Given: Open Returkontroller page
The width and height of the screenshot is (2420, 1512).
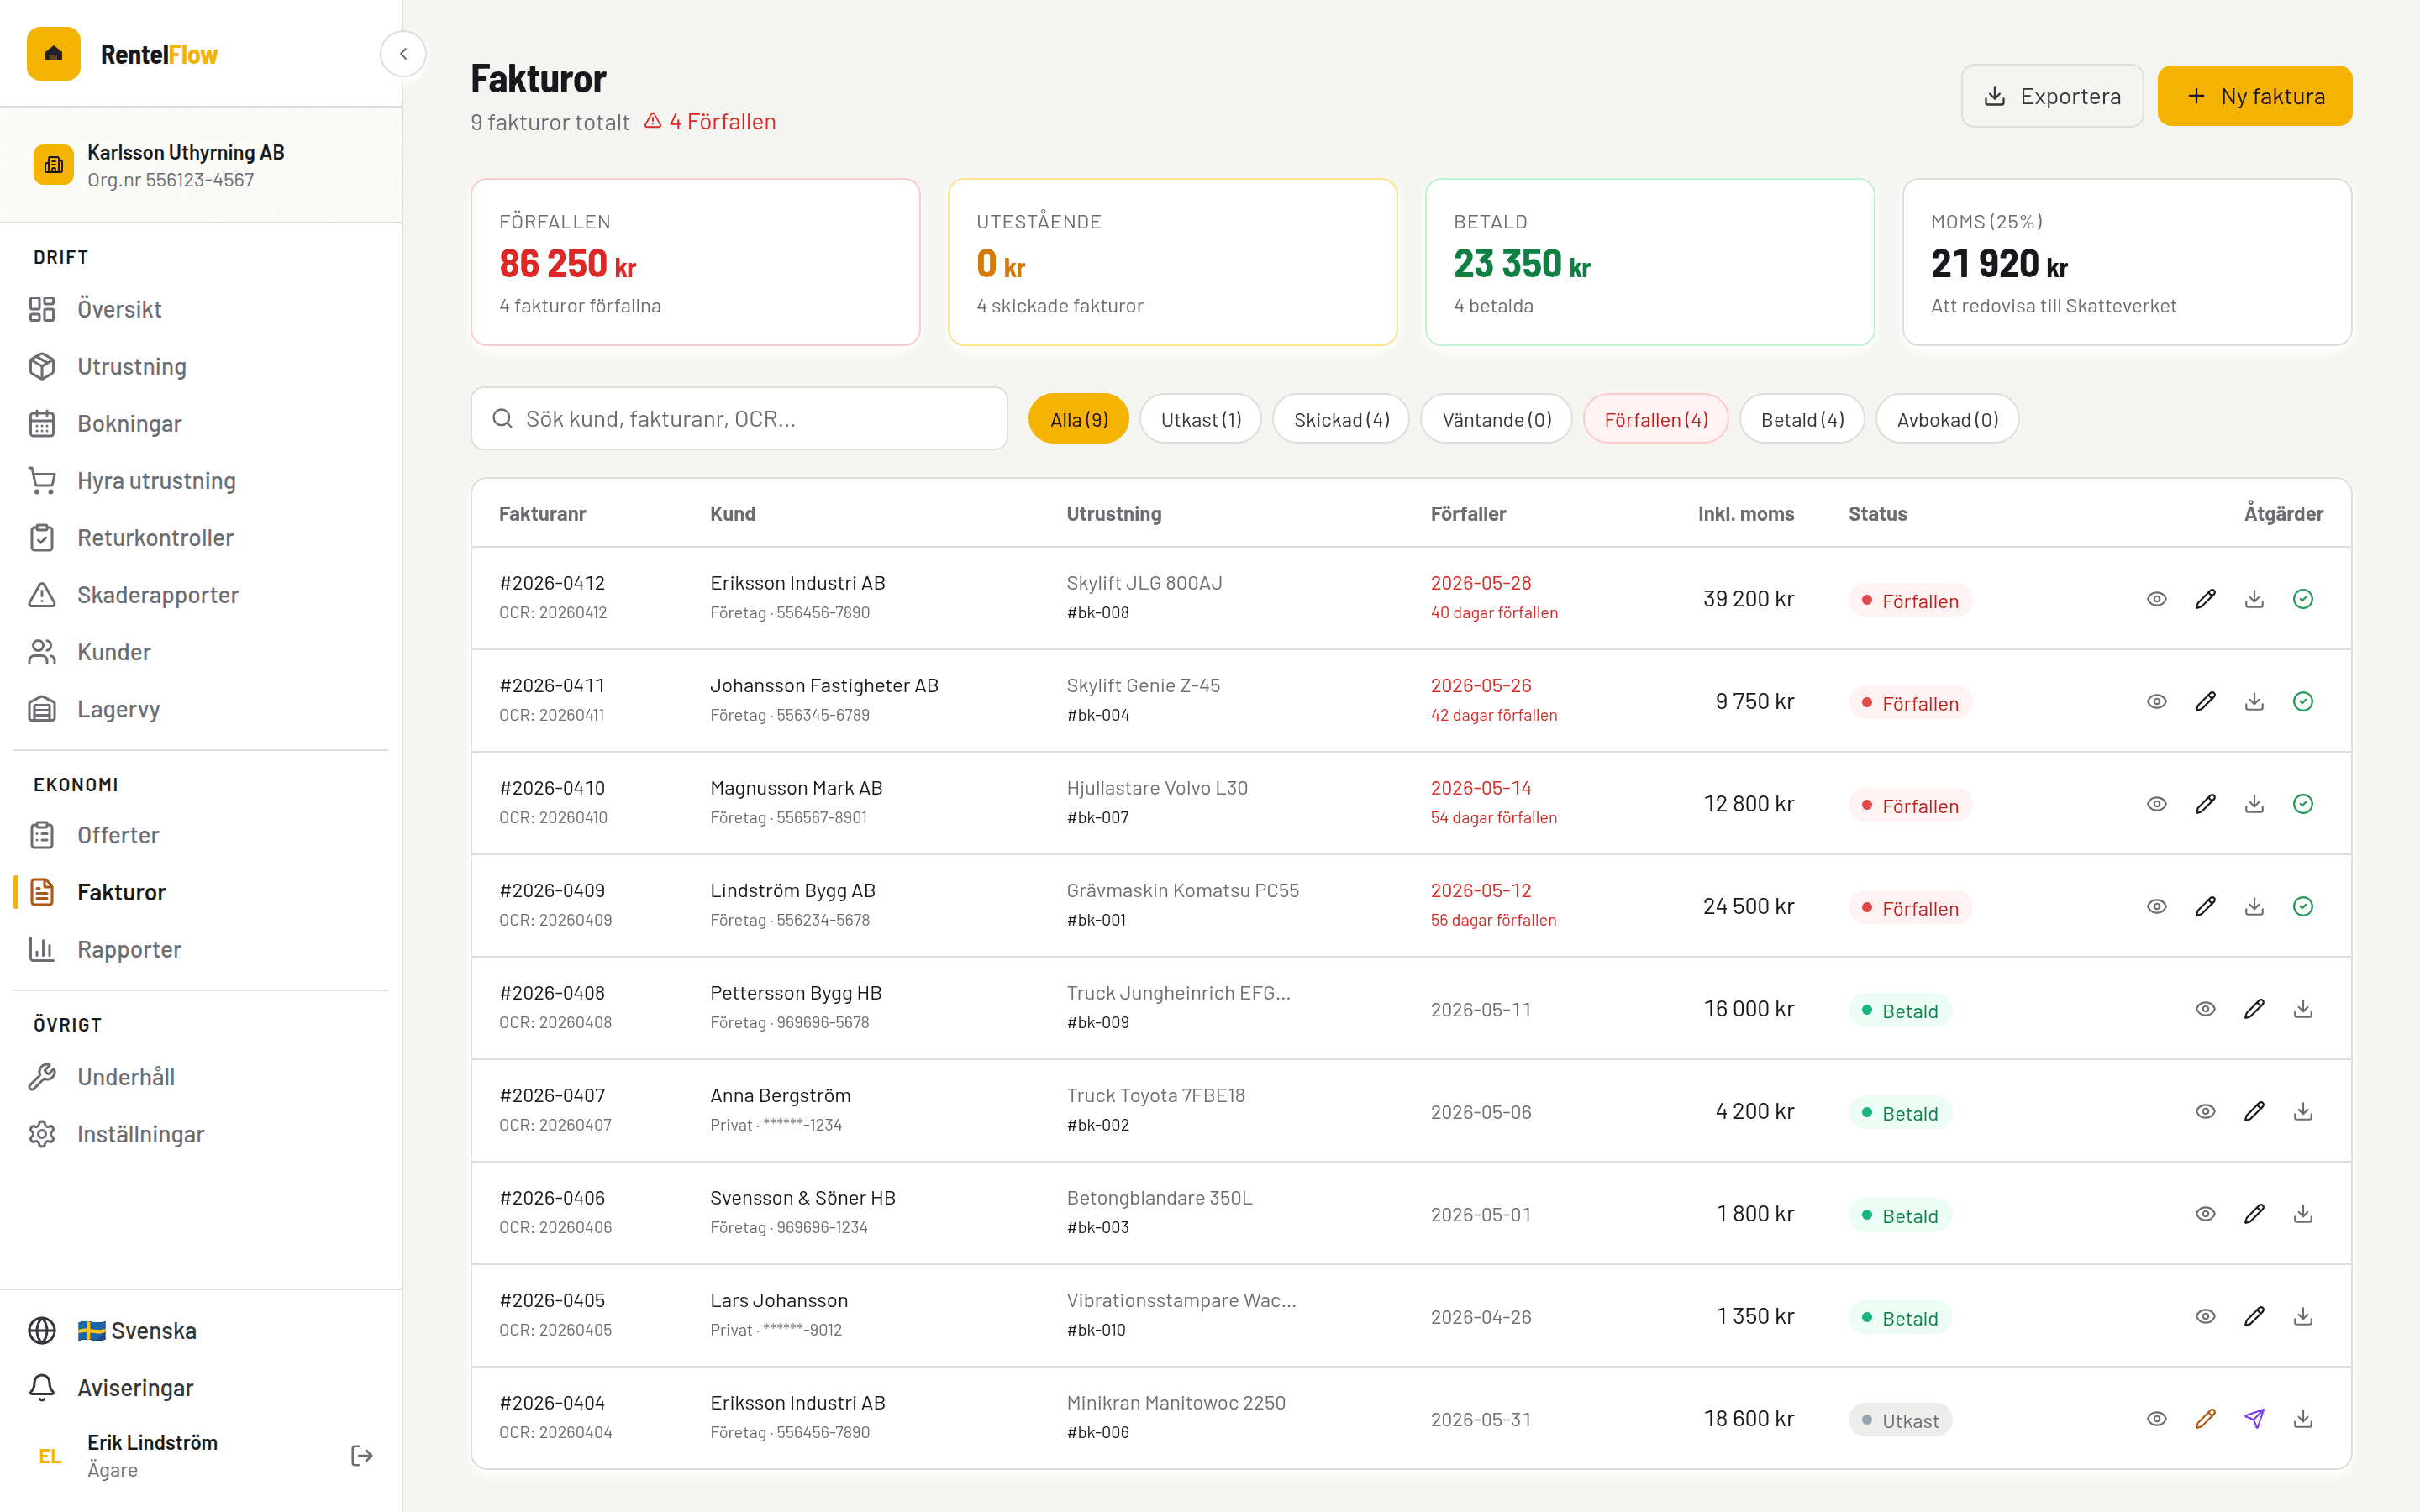Looking at the screenshot, I should (200, 538).
